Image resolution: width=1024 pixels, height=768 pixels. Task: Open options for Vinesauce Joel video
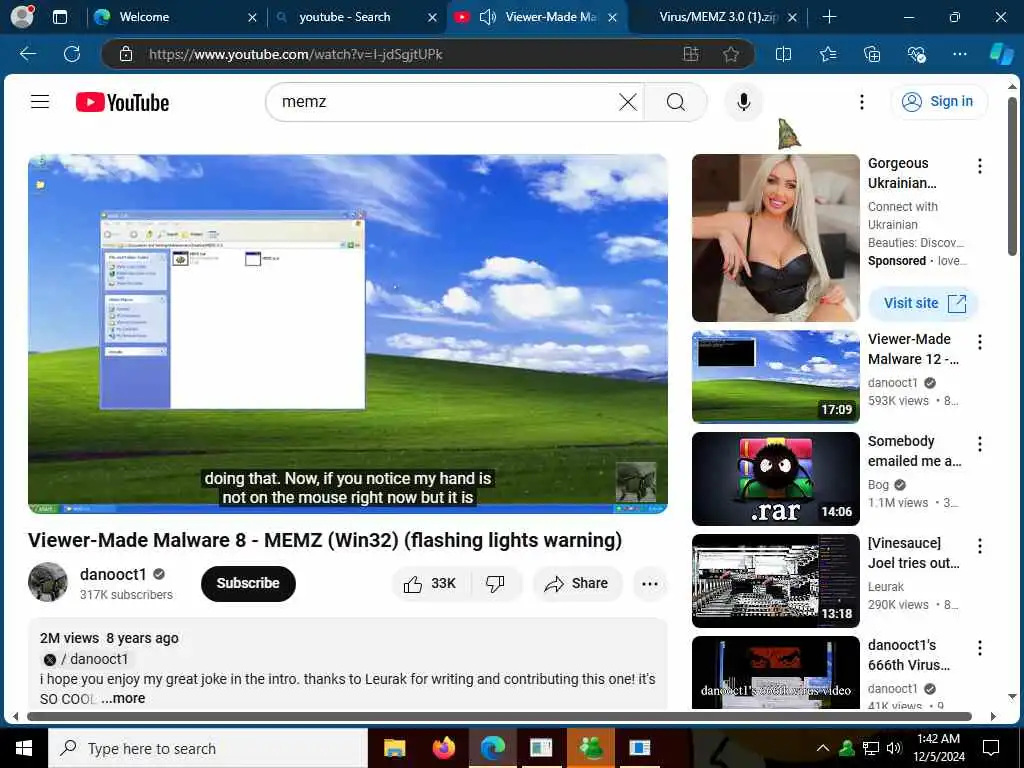[x=980, y=546]
